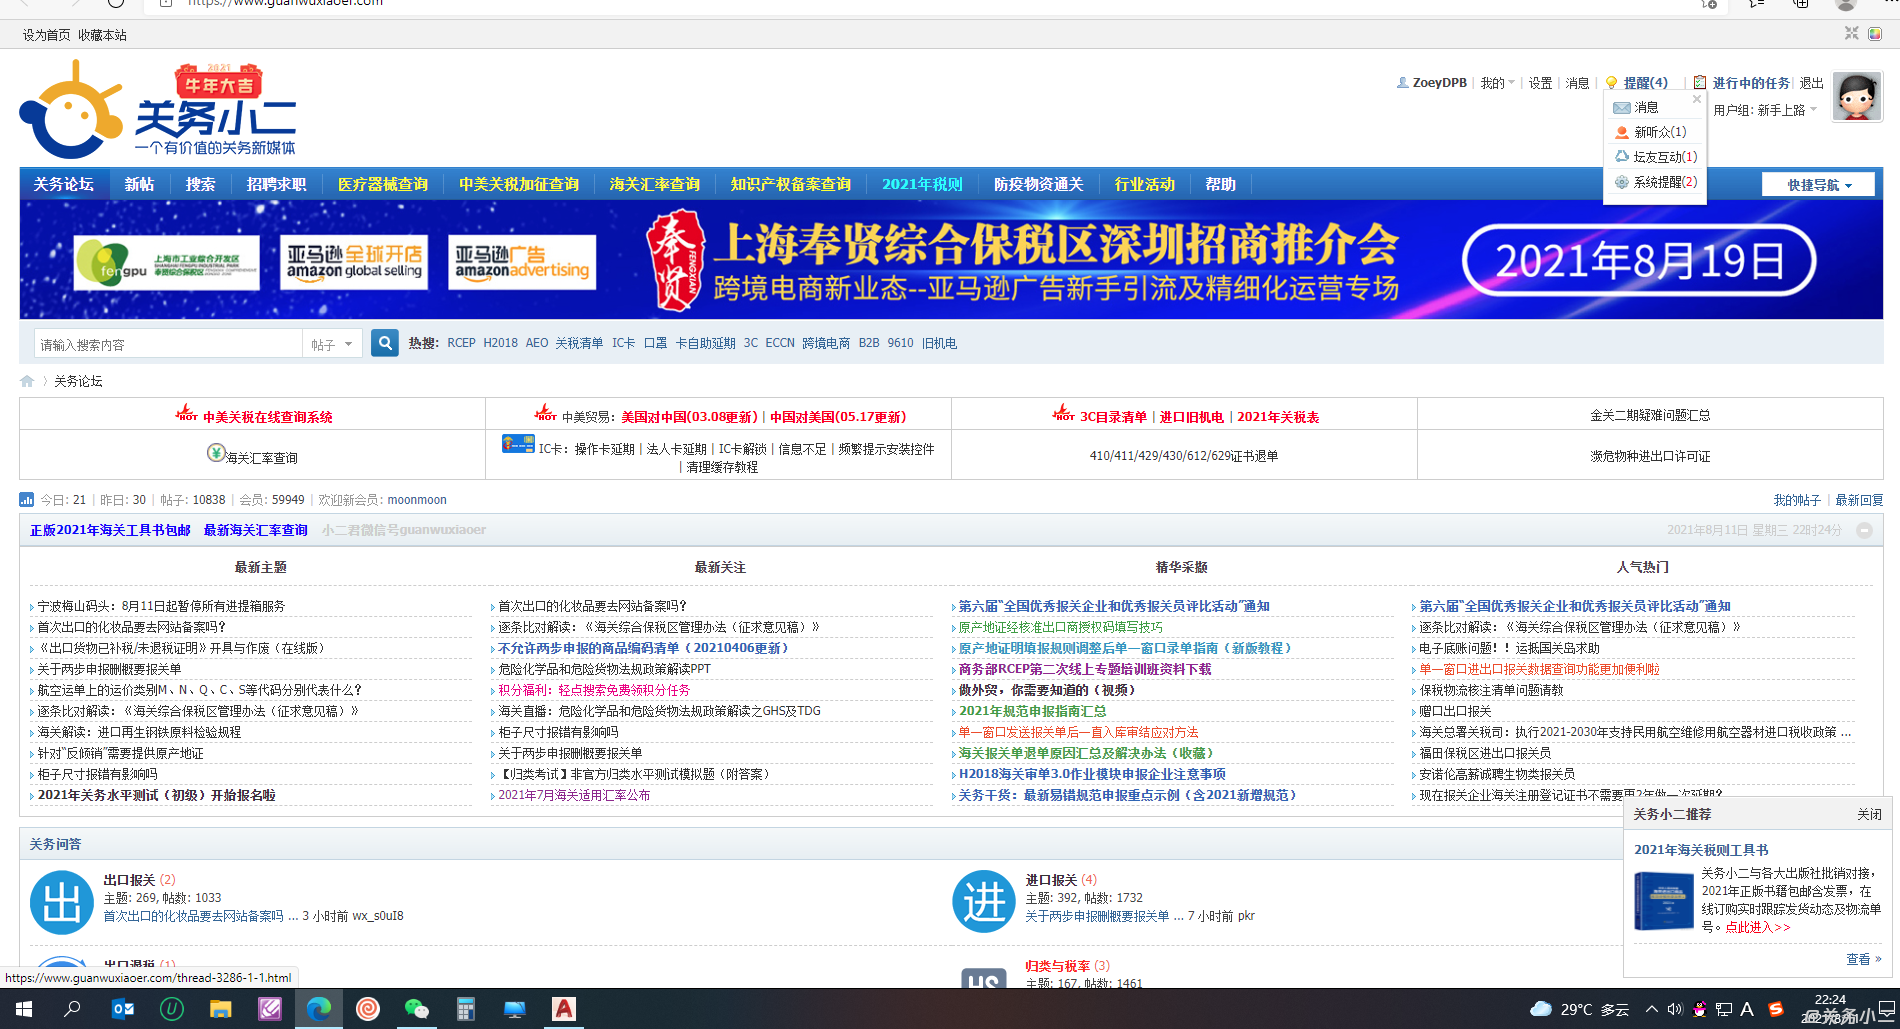Open the 快捷导航 dropdown
This screenshot has height=1029, width=1900.
1818,185
